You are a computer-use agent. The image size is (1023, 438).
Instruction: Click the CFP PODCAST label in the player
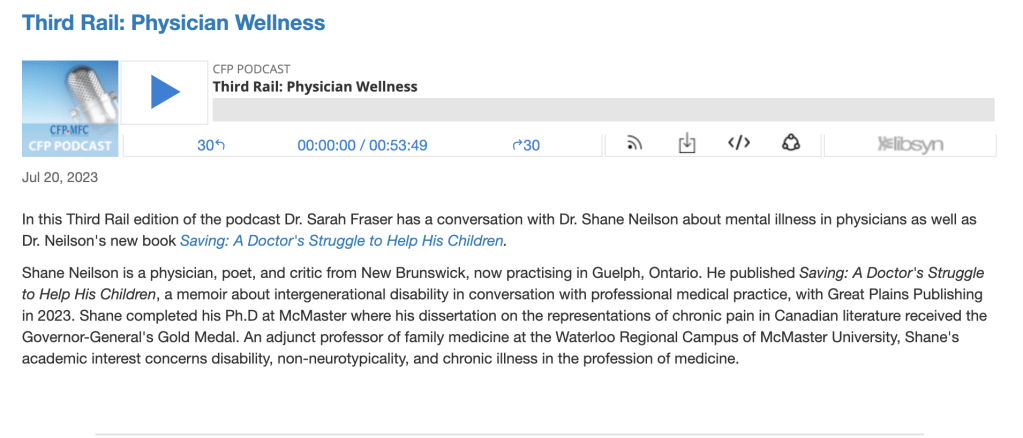(x=252, y=69)
